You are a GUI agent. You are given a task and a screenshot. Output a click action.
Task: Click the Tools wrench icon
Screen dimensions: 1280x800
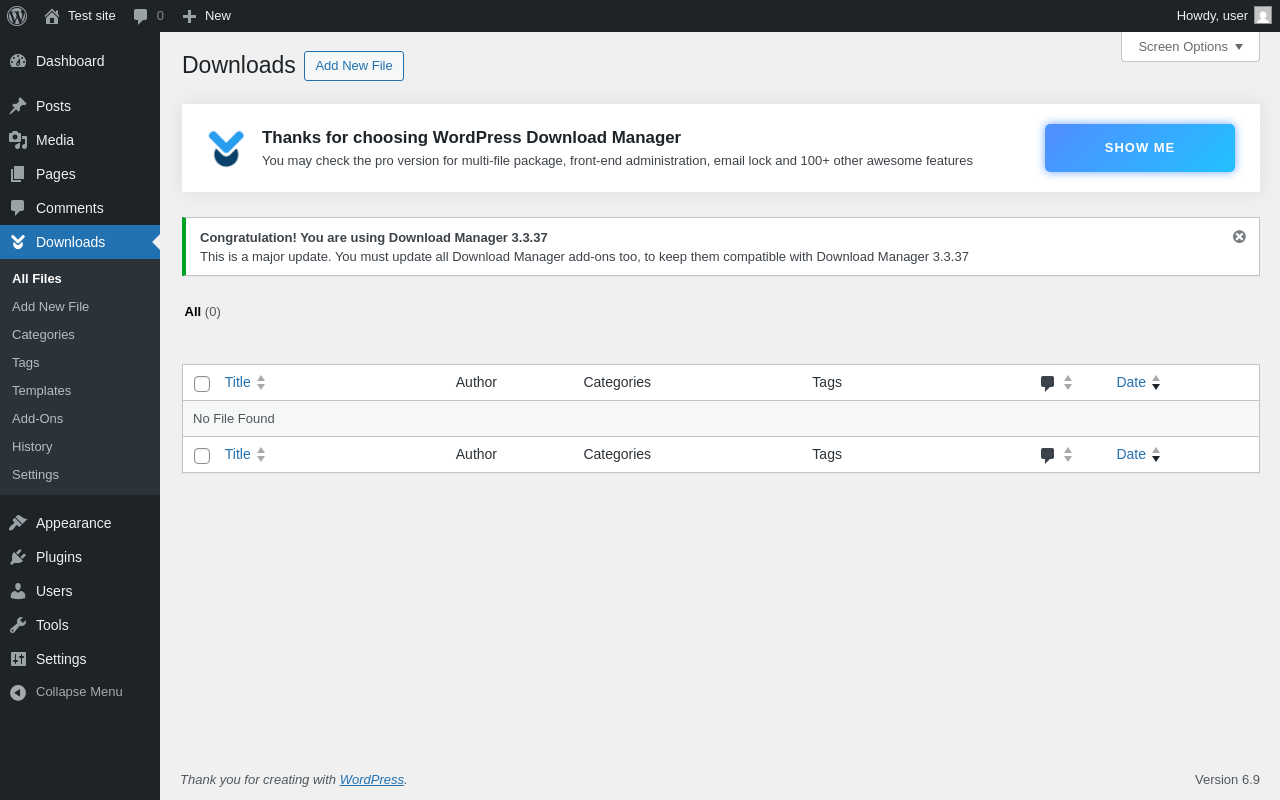[18, 625]
